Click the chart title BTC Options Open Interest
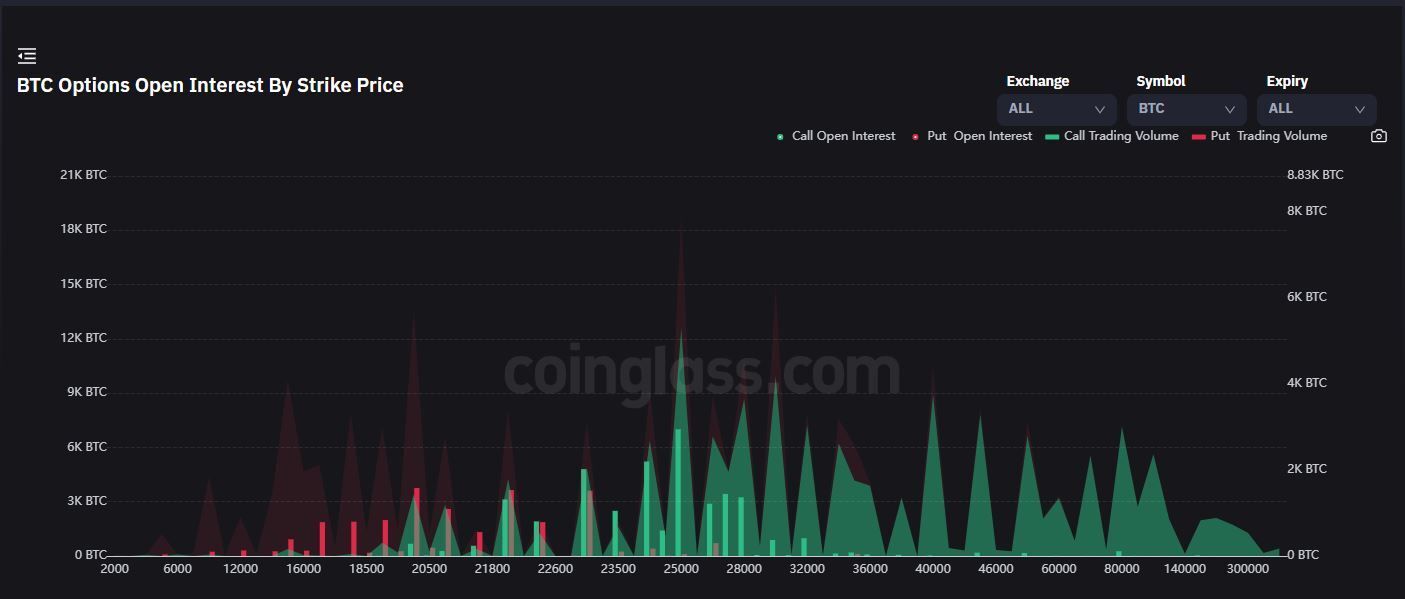Image resolution: width=1405 pixels, height=599 pixels. pyautogui.click(x=210, y=85)
